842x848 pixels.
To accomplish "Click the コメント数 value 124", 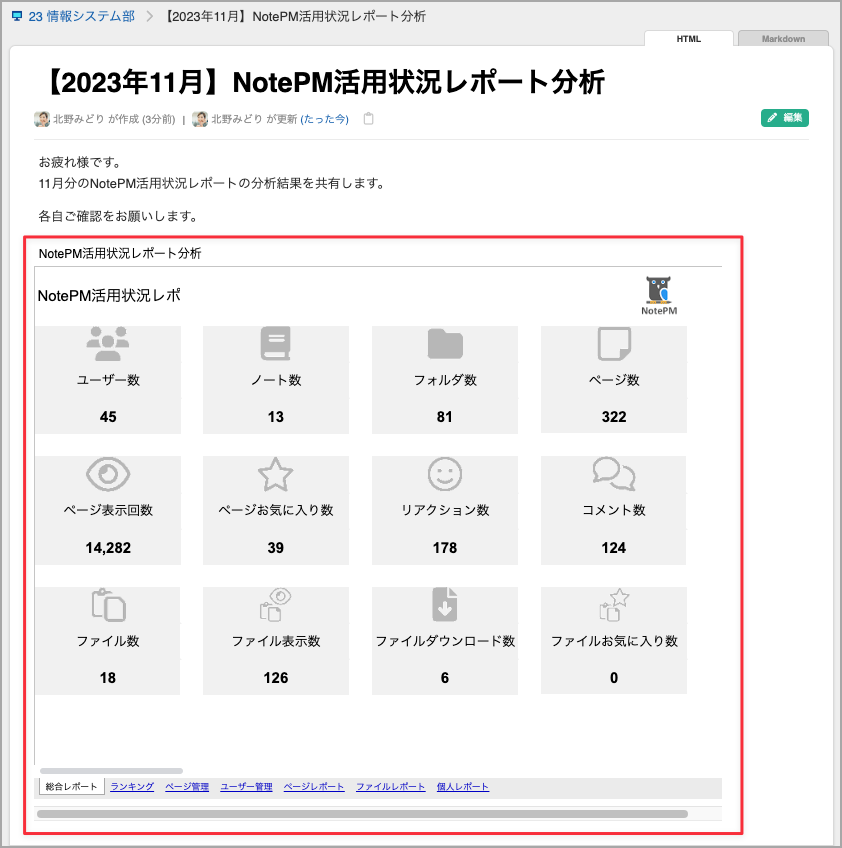I will point(614,548).
